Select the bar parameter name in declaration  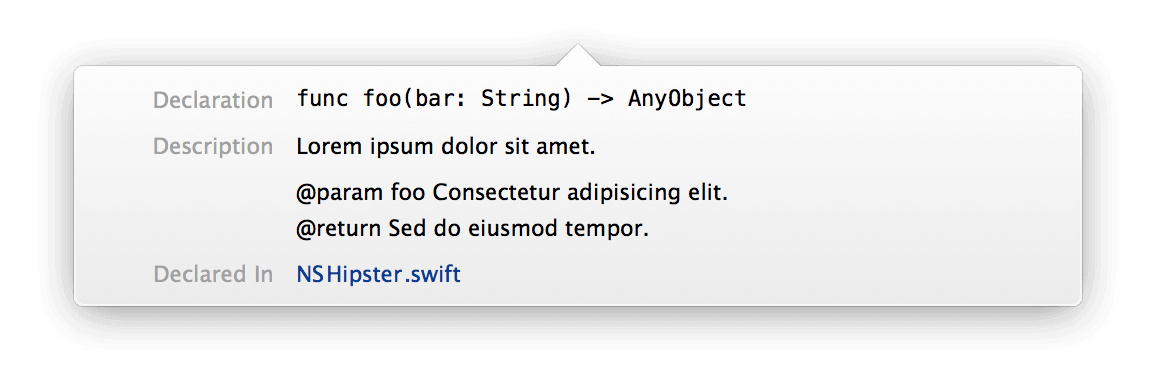coord(433,99)
